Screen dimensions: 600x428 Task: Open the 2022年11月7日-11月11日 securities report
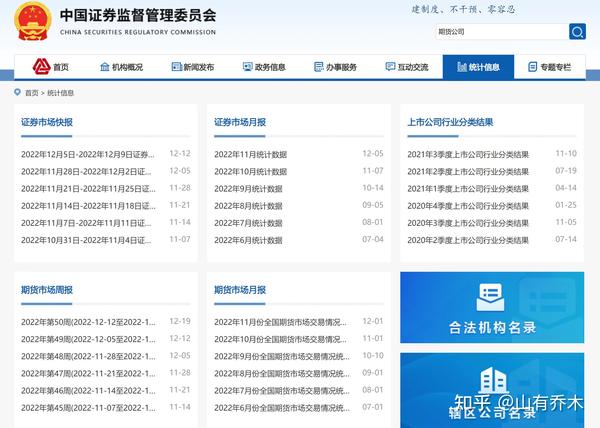pos(86,223)
